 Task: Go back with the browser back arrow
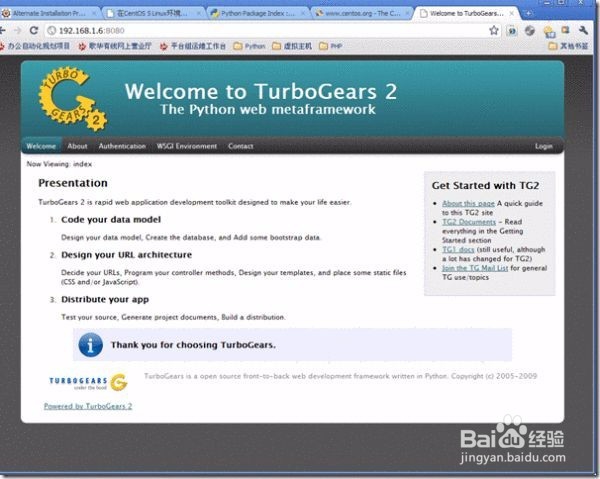[x=3, y=30]
